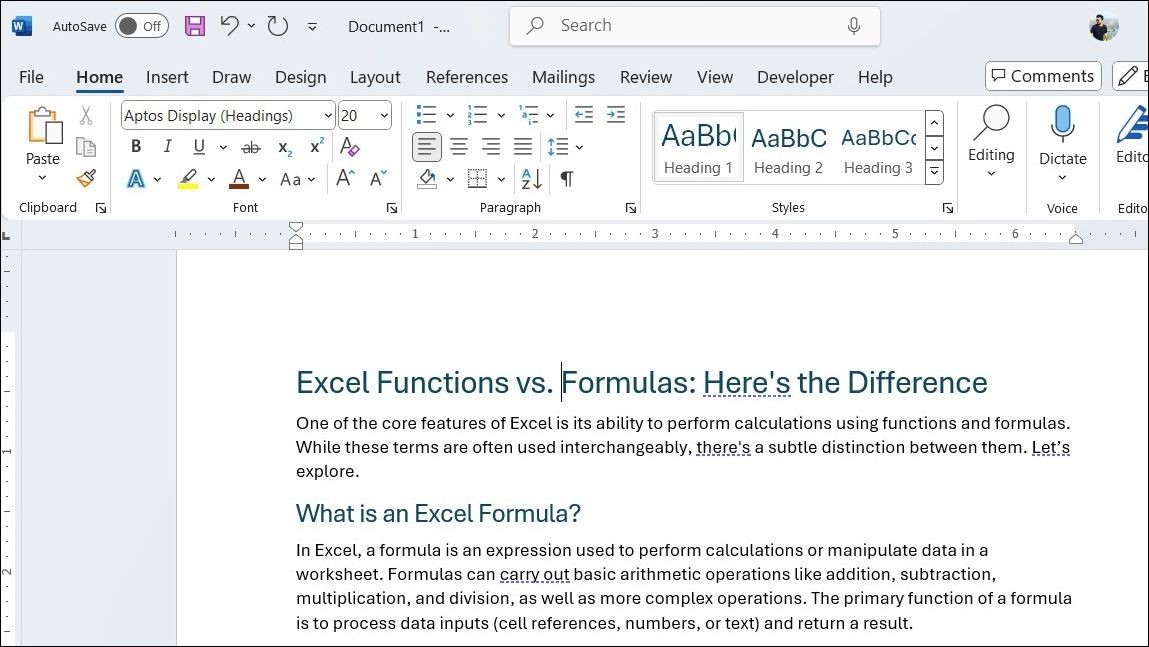Image resolution: width=1149 pixels, height=647 pixels.
Task: Copy selection with the Copy icon
Action: pyautogui.click(x=86, y=147)
